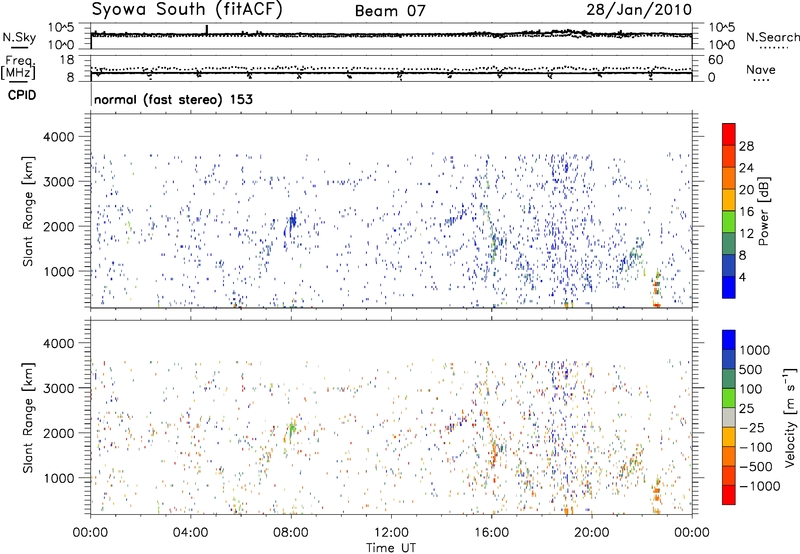The width and height of the screenshot is (800, 554).
Task: Click the green echo cluster near 08:00 in the velocity panel
Action: (292, 430)
